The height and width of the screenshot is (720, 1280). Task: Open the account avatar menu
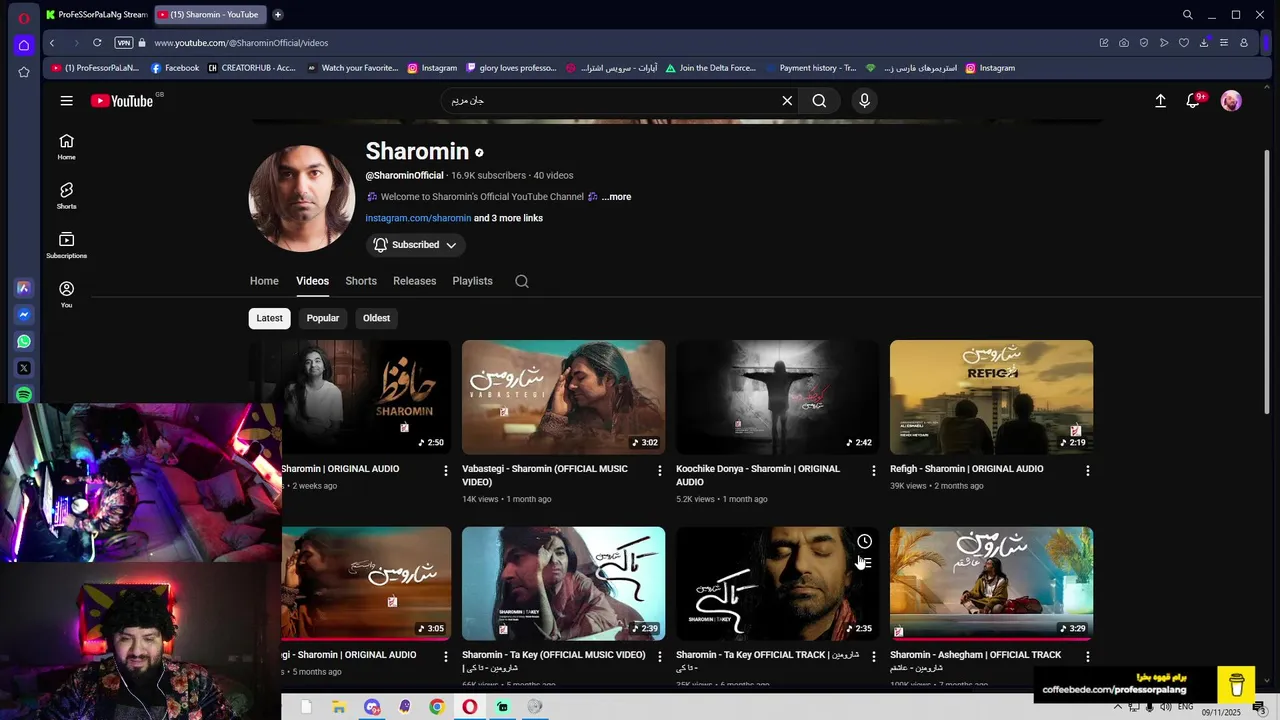click(x=1231, y=101)
